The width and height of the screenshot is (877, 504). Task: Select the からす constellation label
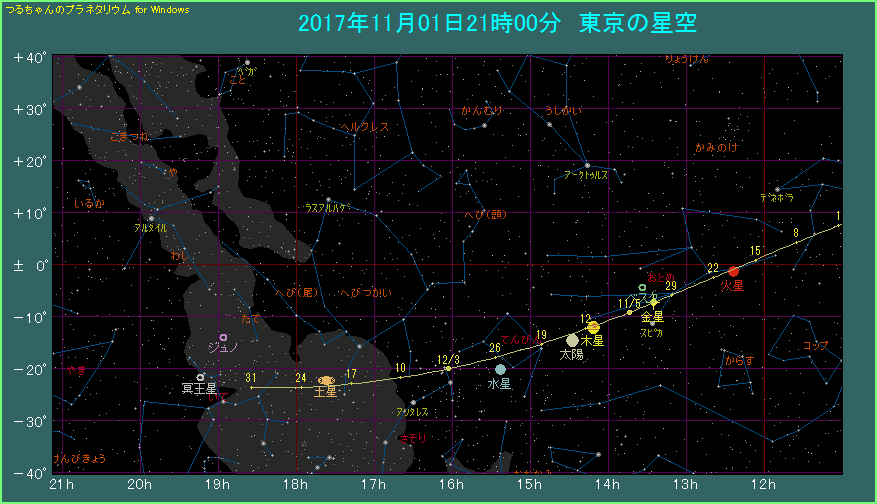point(738,358)
